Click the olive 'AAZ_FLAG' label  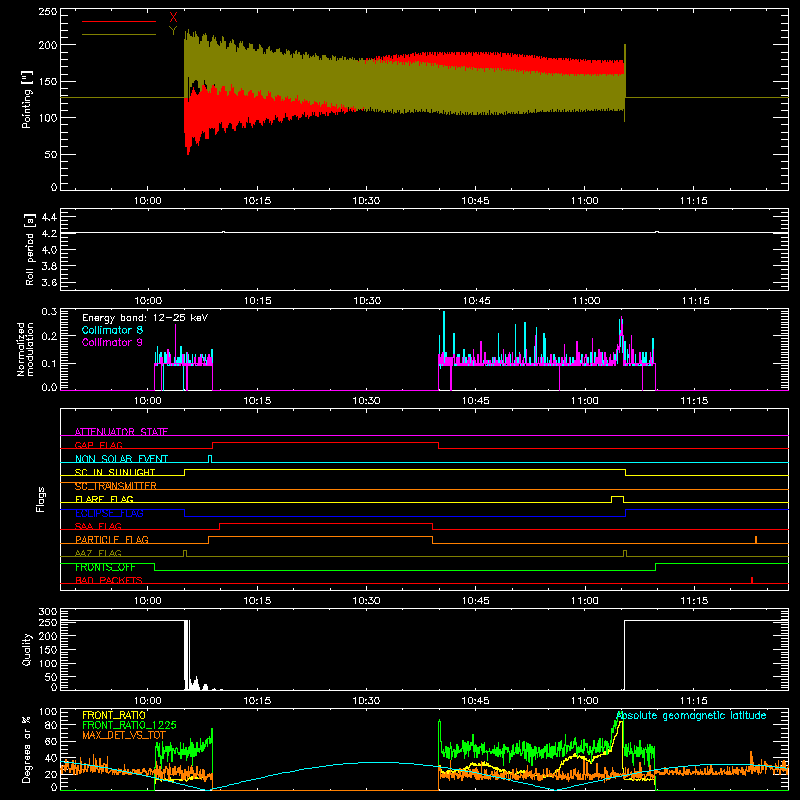[x=98, y=553]
